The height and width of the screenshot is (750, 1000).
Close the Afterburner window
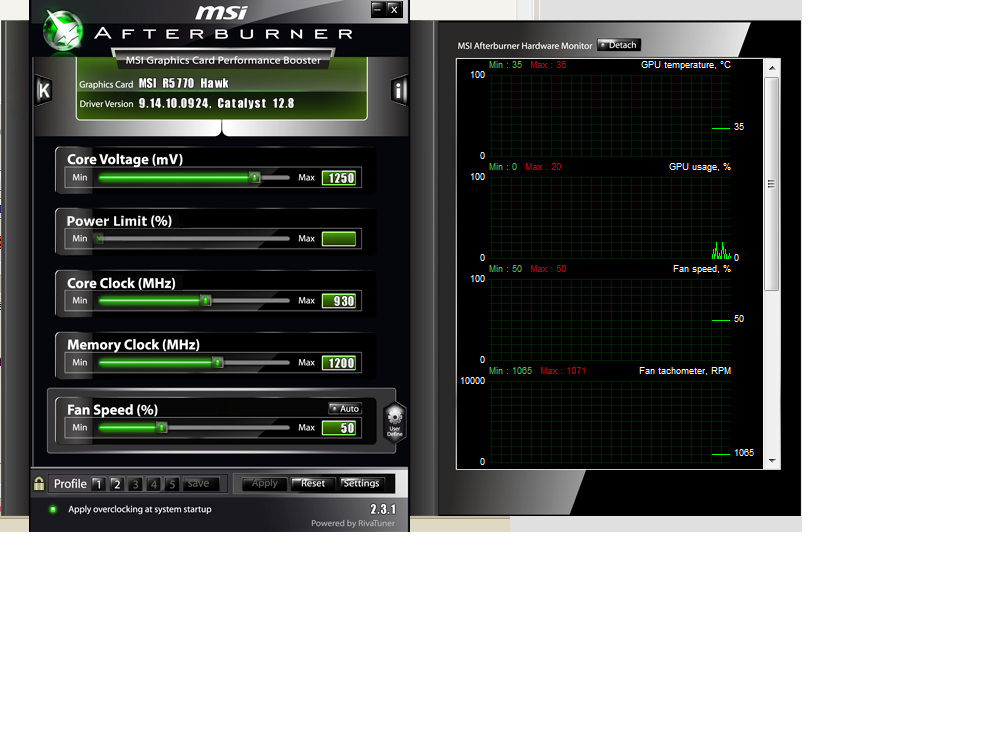(x=394, y=9)
